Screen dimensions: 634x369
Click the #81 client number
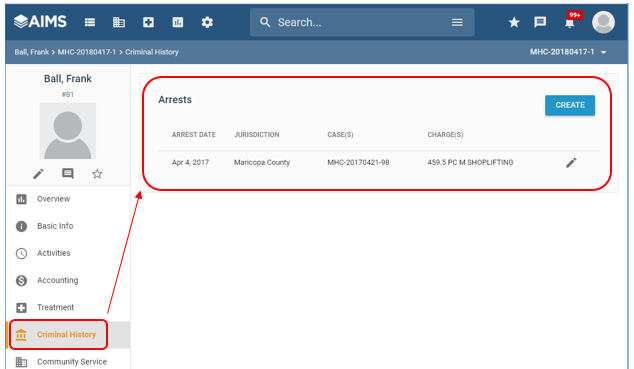tap(68, 94)
